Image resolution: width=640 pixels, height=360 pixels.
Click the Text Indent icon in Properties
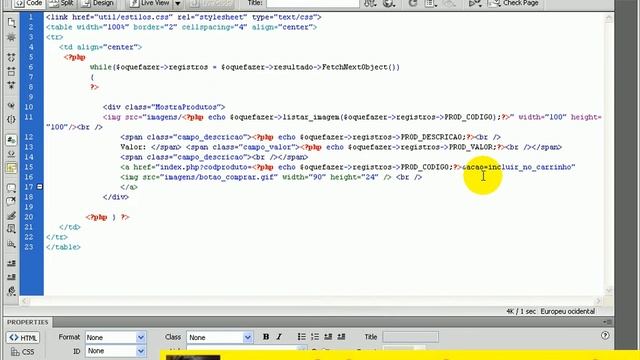[x=341, y=337]
